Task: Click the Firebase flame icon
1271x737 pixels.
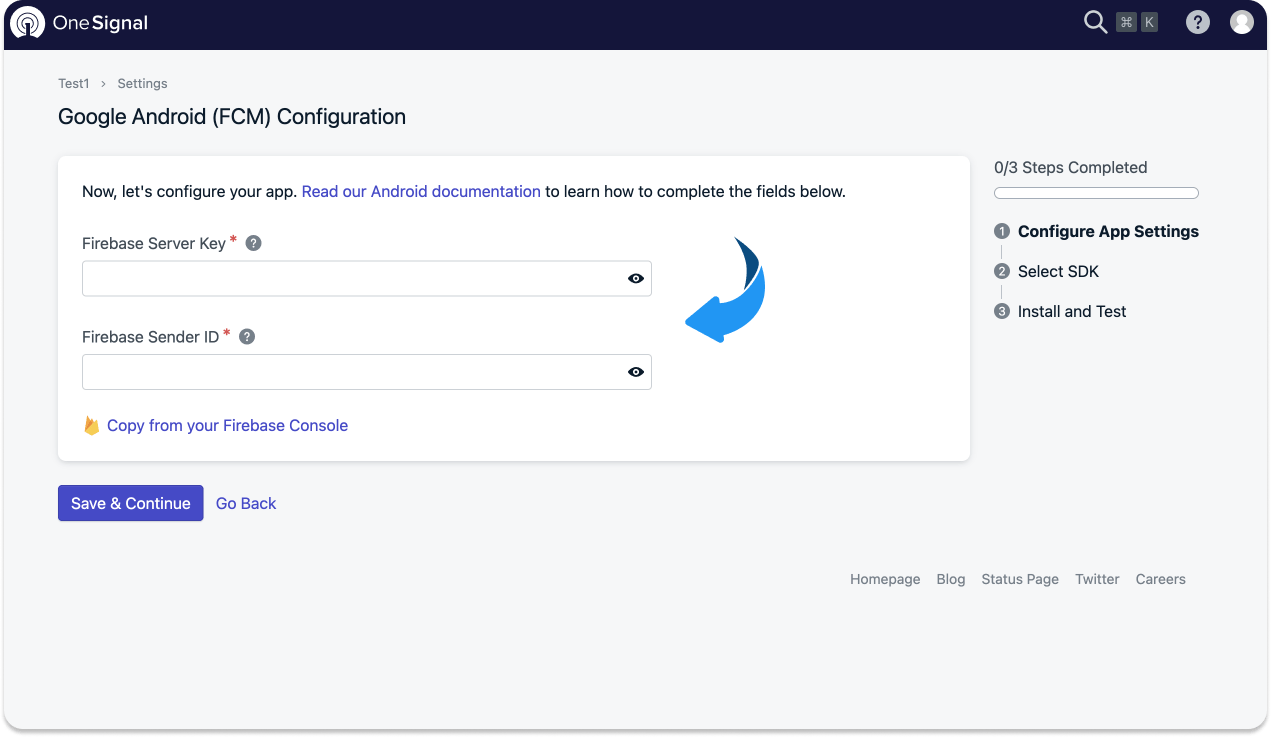Action: 91,426
